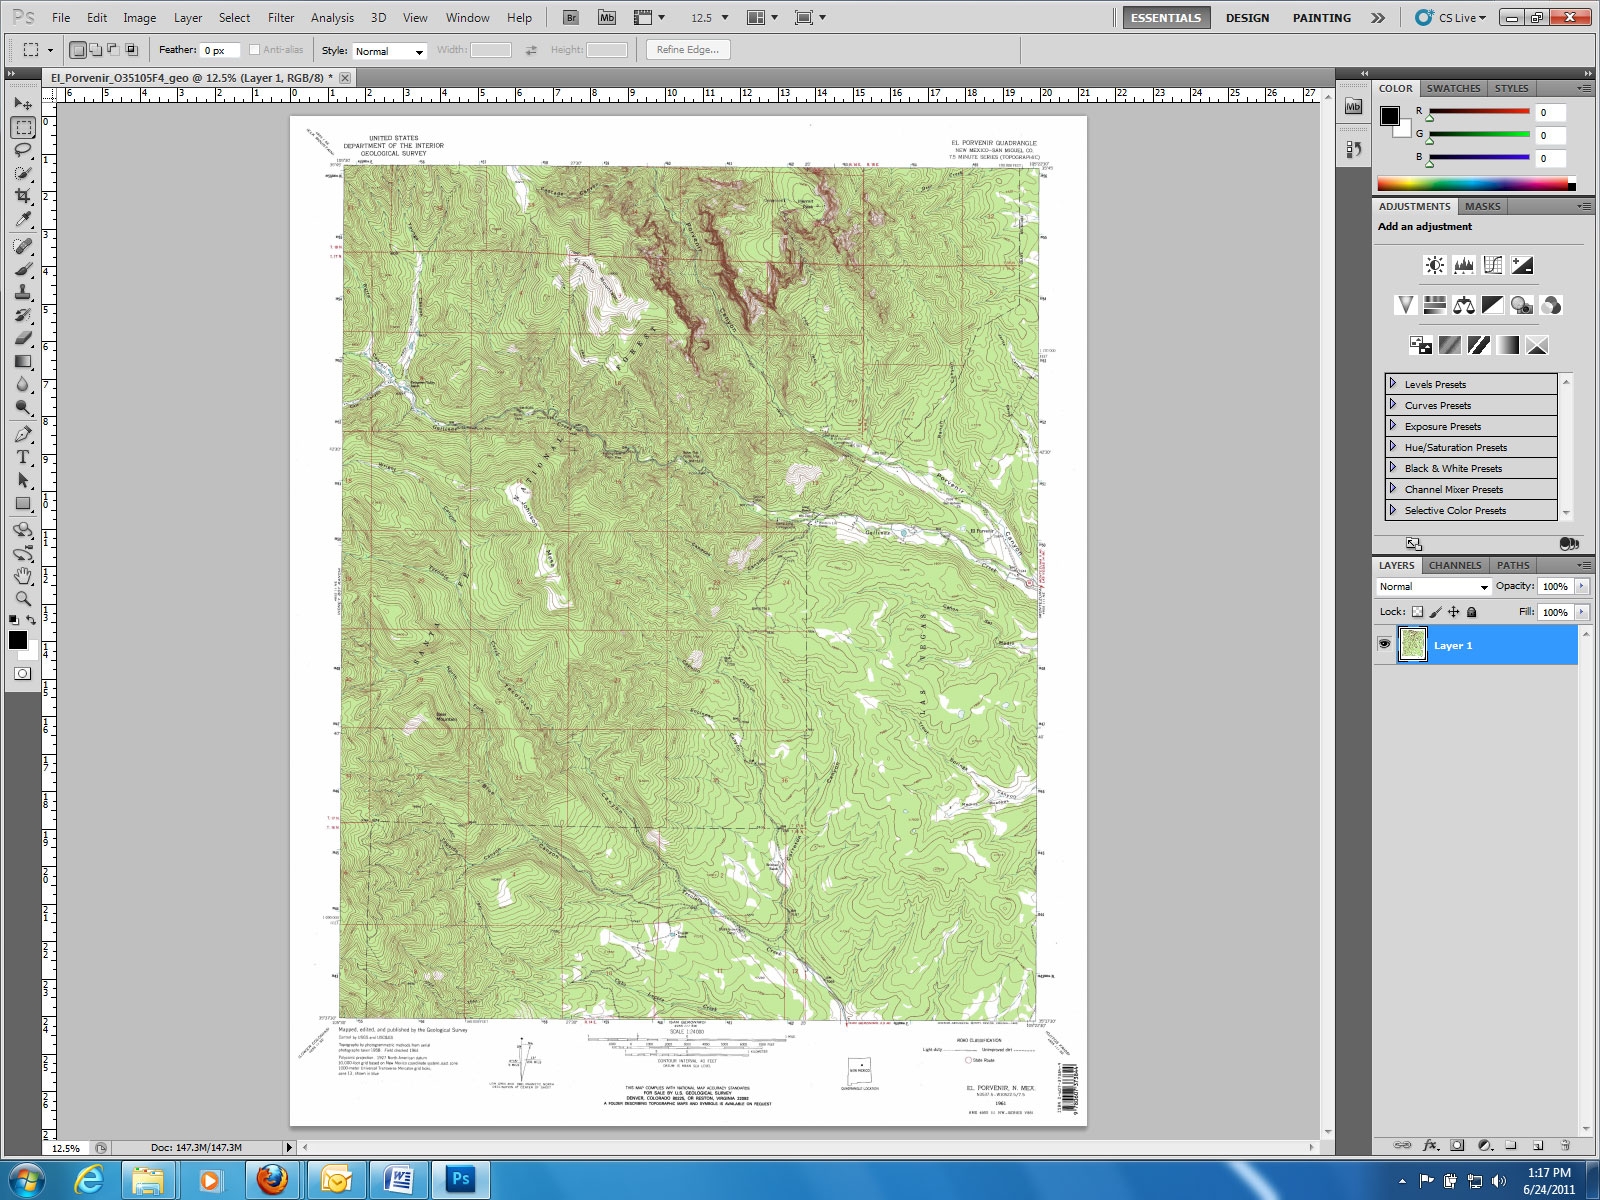Select the Move tool
The width and height of the screenshot is (1600, 1200).
(22, 104)
